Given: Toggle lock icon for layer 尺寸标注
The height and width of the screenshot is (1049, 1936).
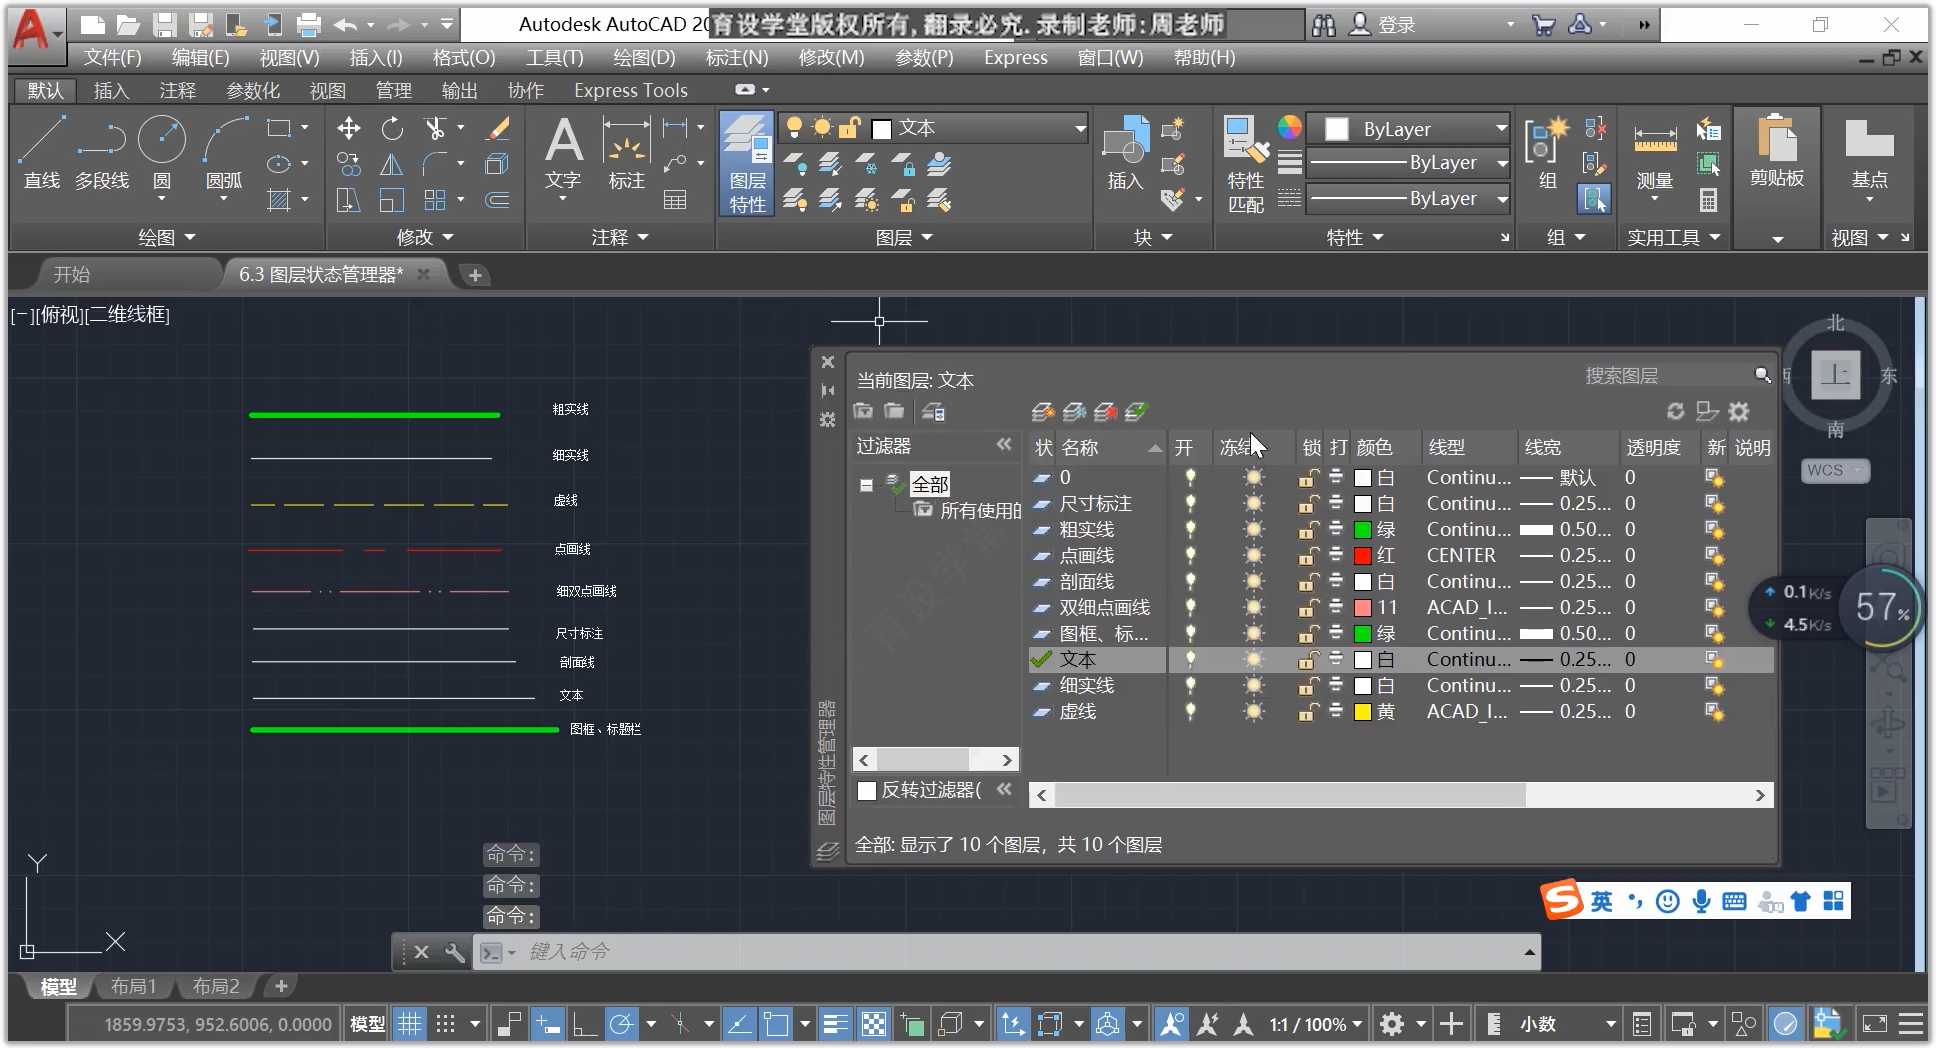Looking at the screenshot, I should pos(1308,503).
